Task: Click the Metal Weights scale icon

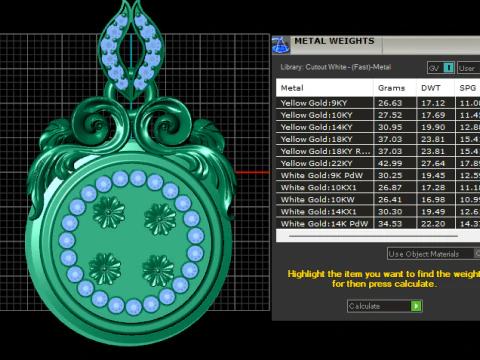Action: 281,45
